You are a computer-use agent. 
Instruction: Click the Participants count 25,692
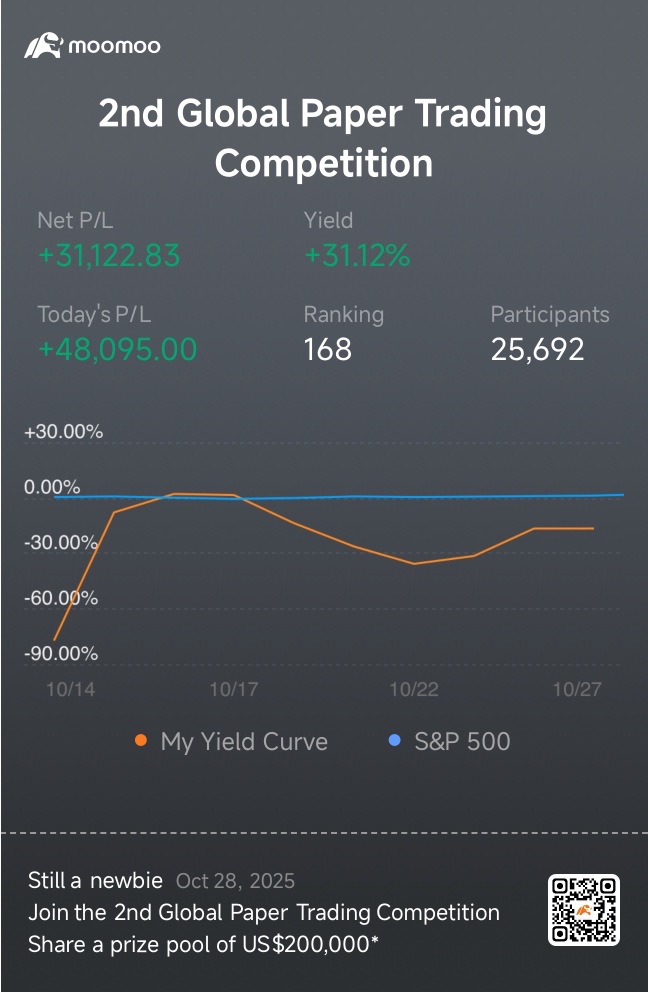[537, 349]
